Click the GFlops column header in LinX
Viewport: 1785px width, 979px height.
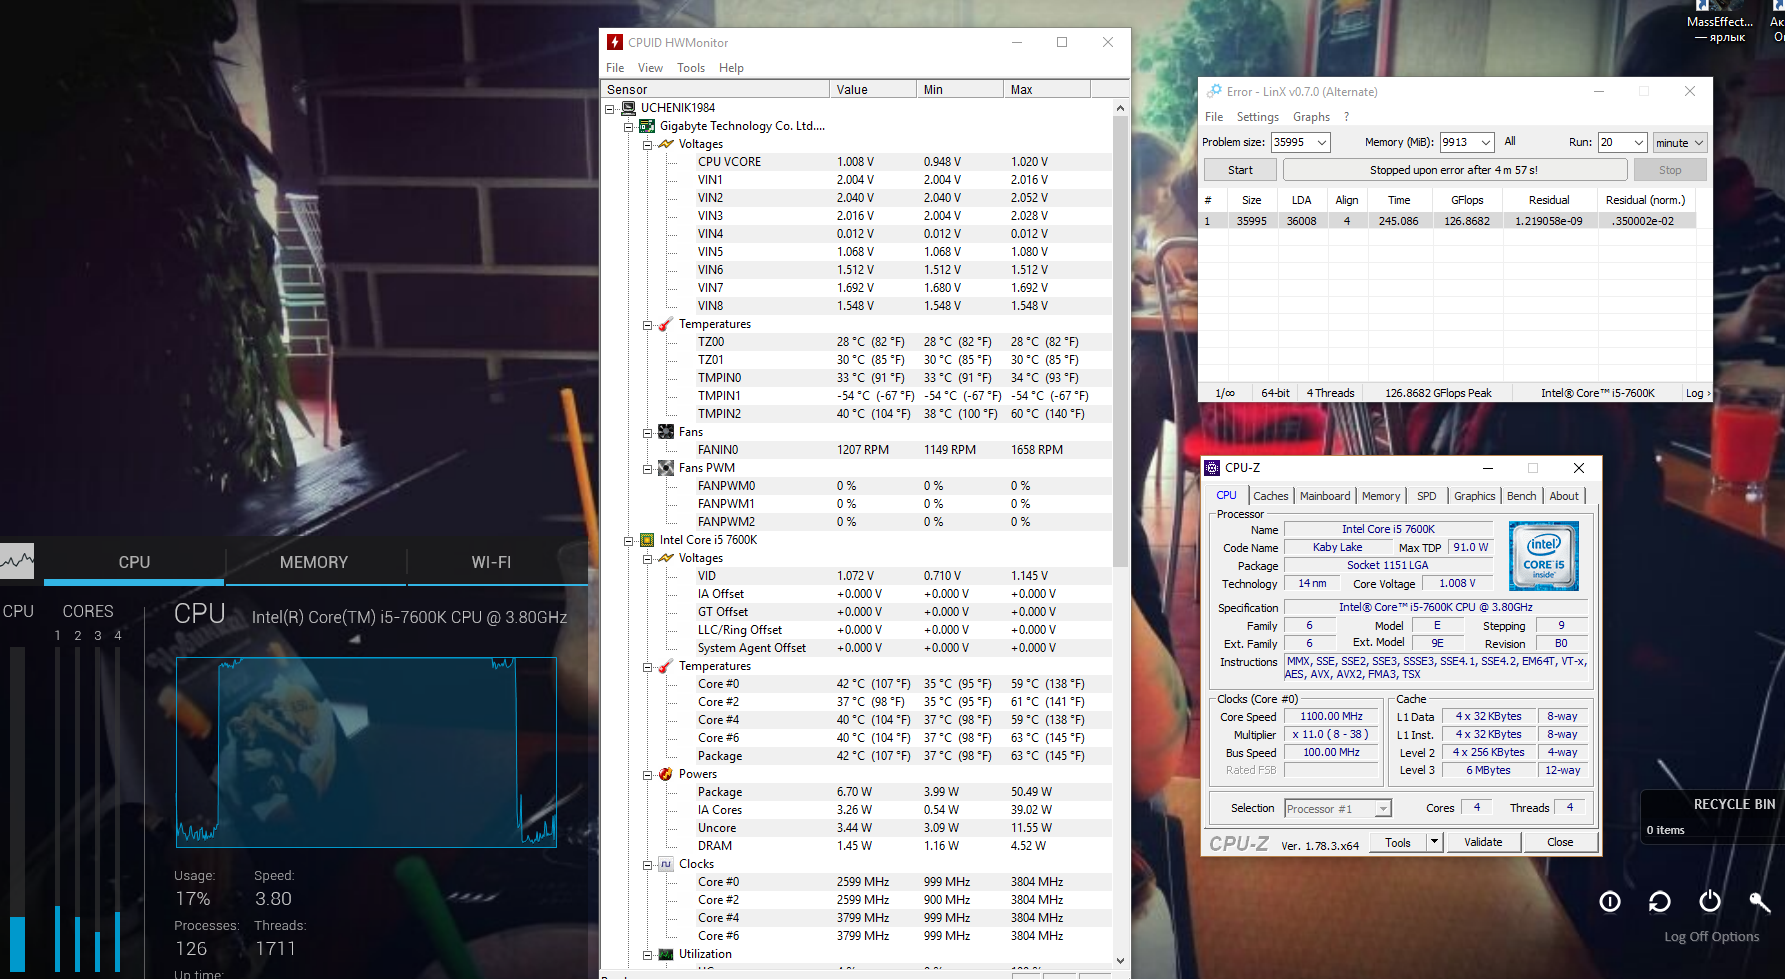click(x=1467, y=200)
